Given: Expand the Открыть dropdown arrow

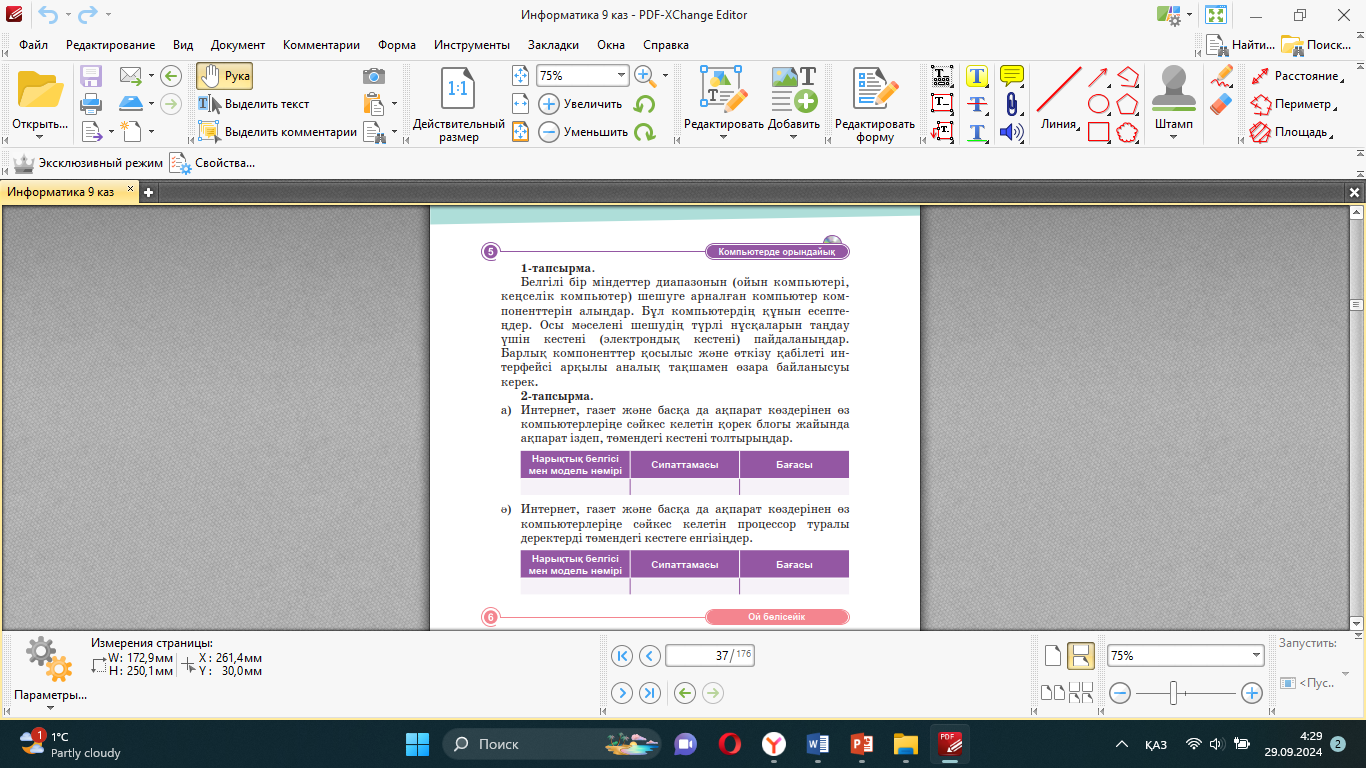Looking at the screenshot, I should coord(40,138).
